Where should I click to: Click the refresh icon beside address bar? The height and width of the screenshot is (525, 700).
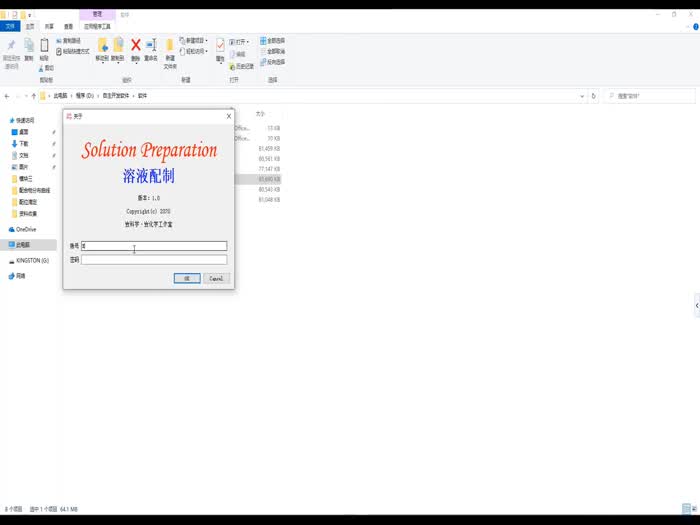pos(596,96)
